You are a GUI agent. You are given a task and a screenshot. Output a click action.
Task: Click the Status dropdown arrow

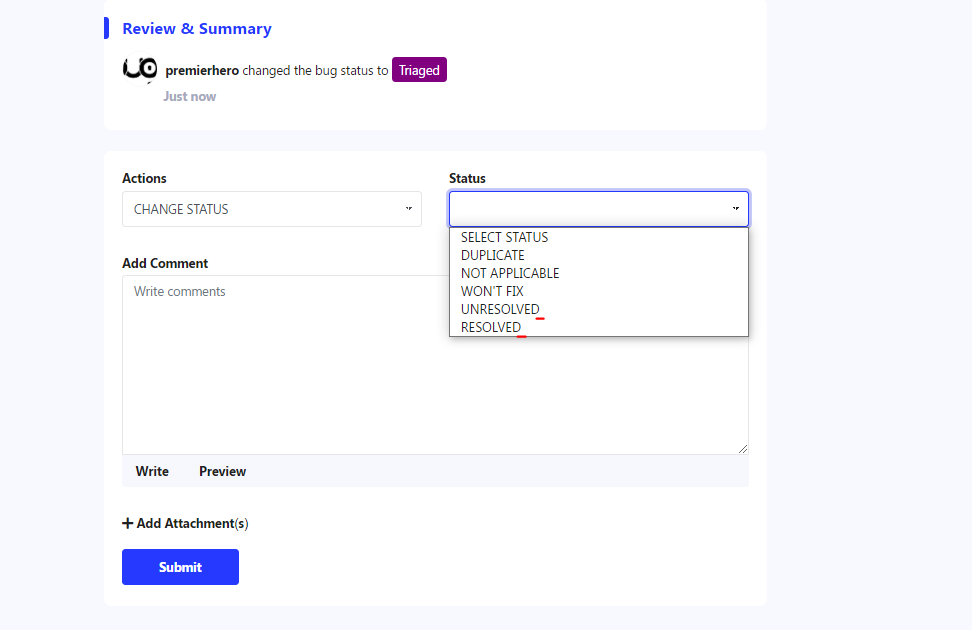coord(735,209)
